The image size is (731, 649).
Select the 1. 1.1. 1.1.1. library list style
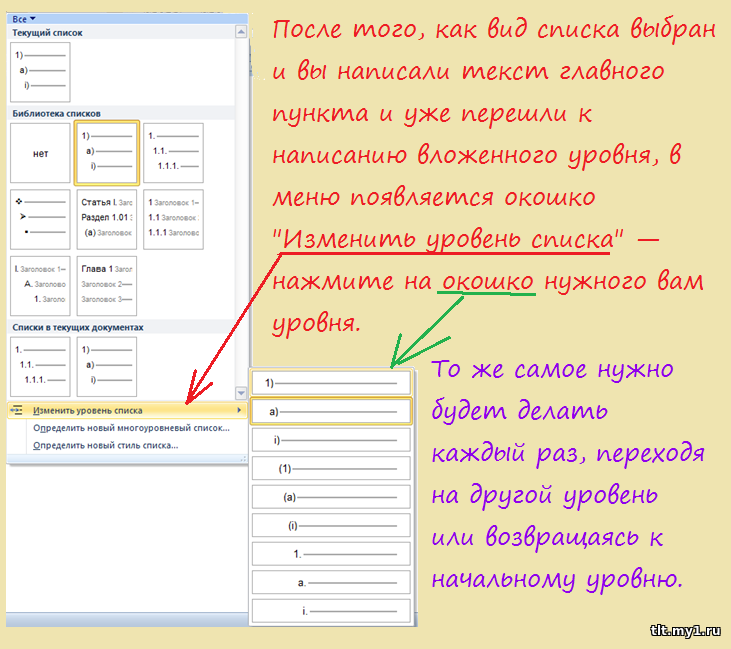[x=172, y=153]
